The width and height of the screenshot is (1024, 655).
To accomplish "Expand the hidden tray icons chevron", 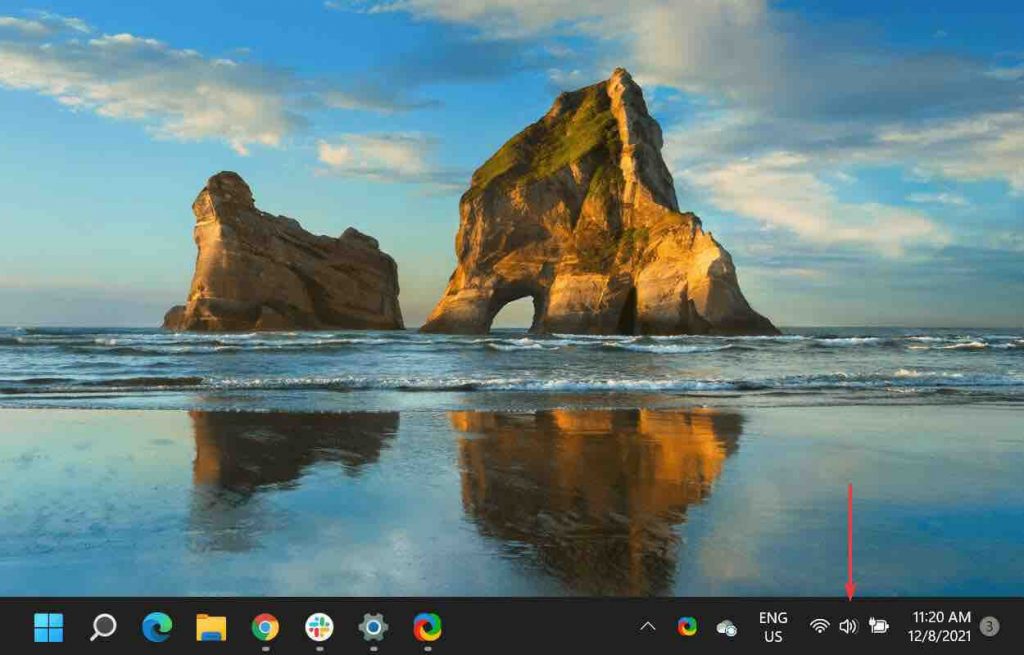I will (647, 627).
